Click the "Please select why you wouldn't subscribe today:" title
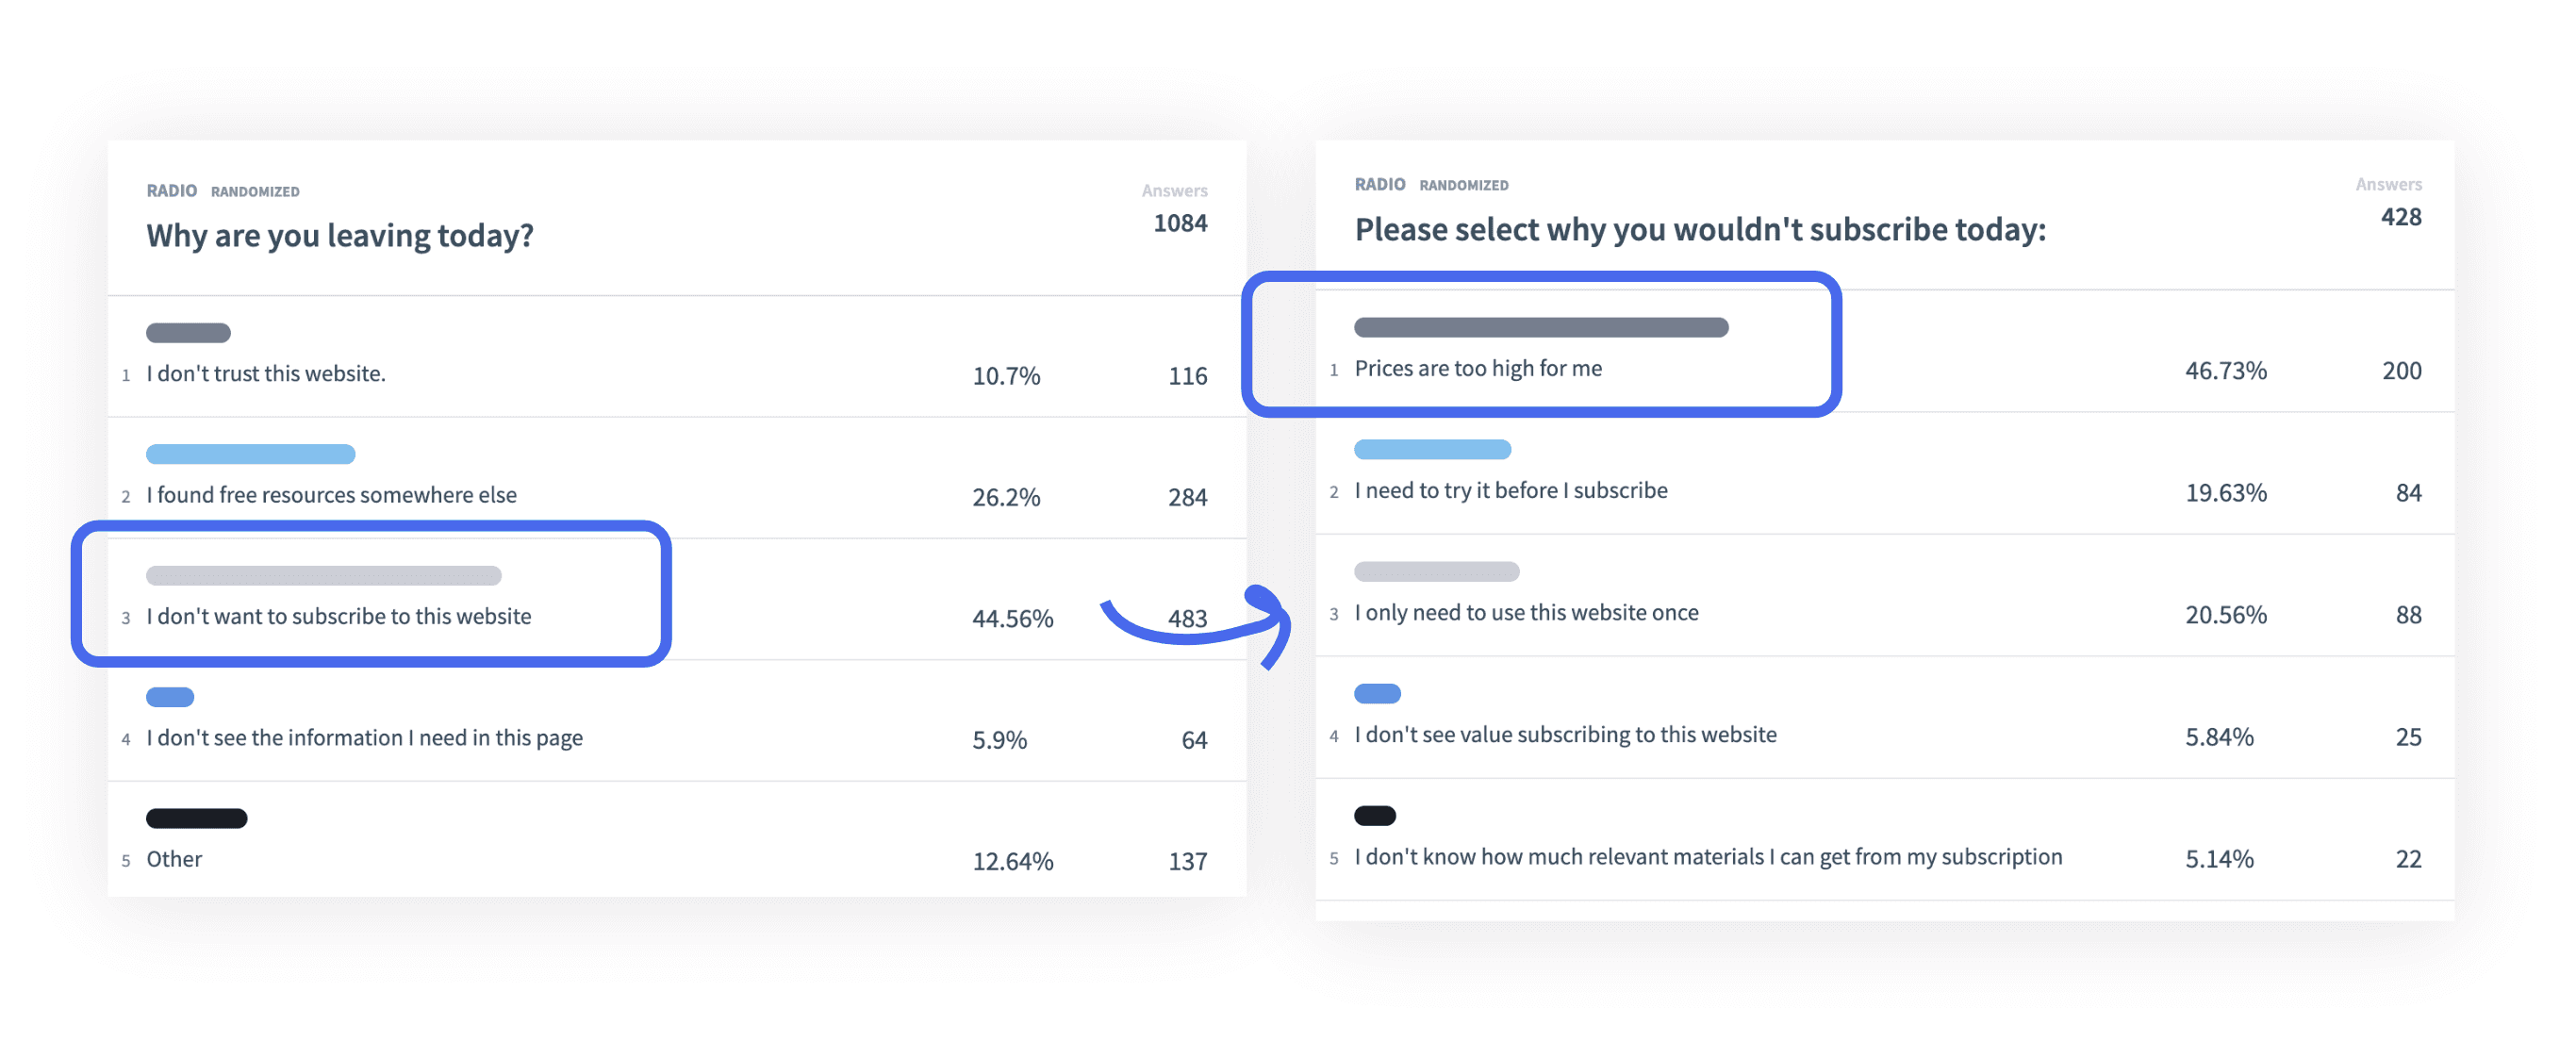2576x1058 pixels. tap(1700, 230)
